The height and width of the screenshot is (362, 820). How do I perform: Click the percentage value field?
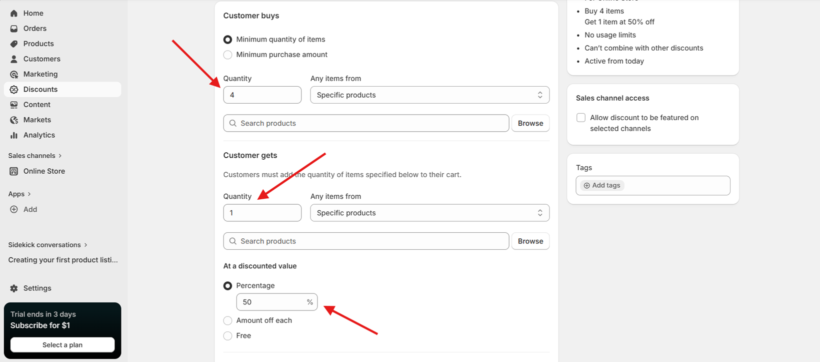pos(277,302)
